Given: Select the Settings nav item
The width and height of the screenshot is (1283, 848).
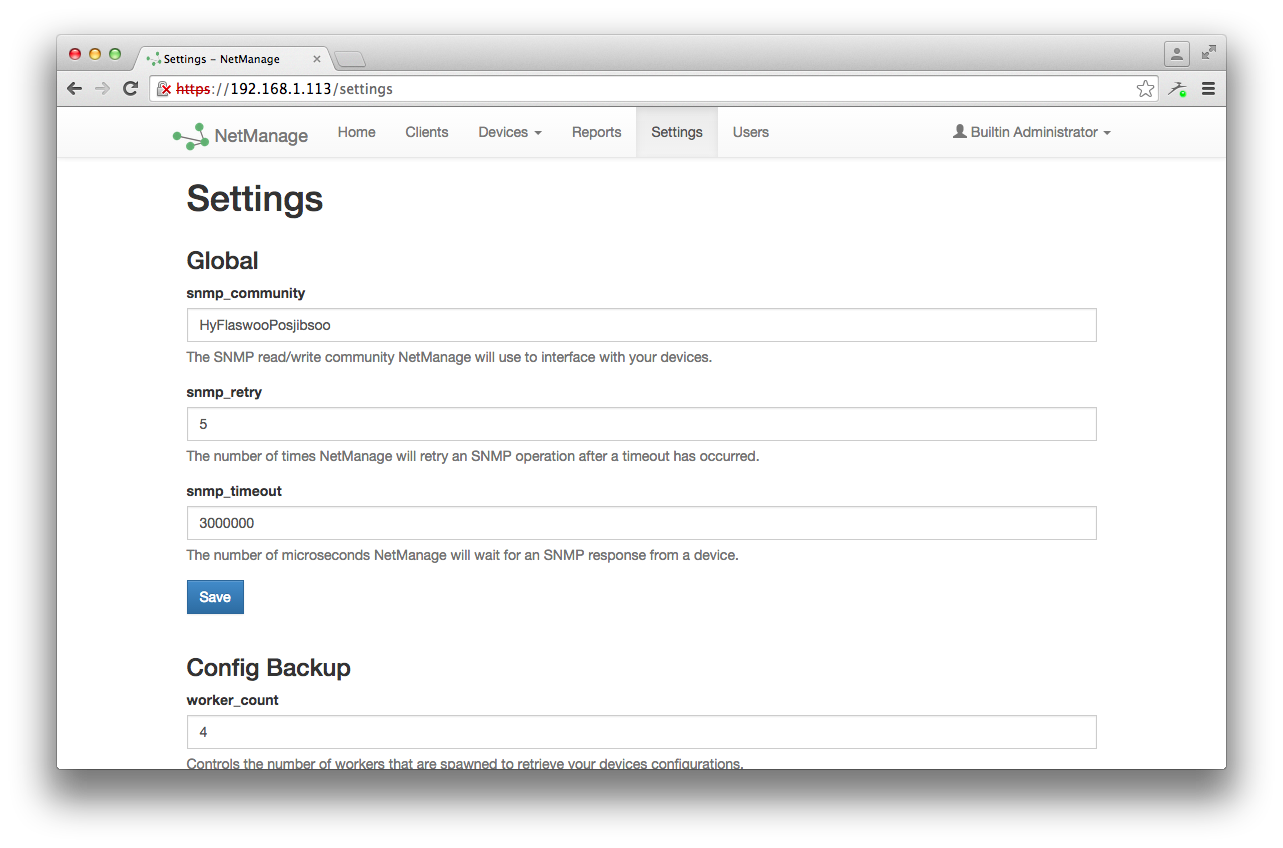Looking at the screenshot, I should click(677, 132).
